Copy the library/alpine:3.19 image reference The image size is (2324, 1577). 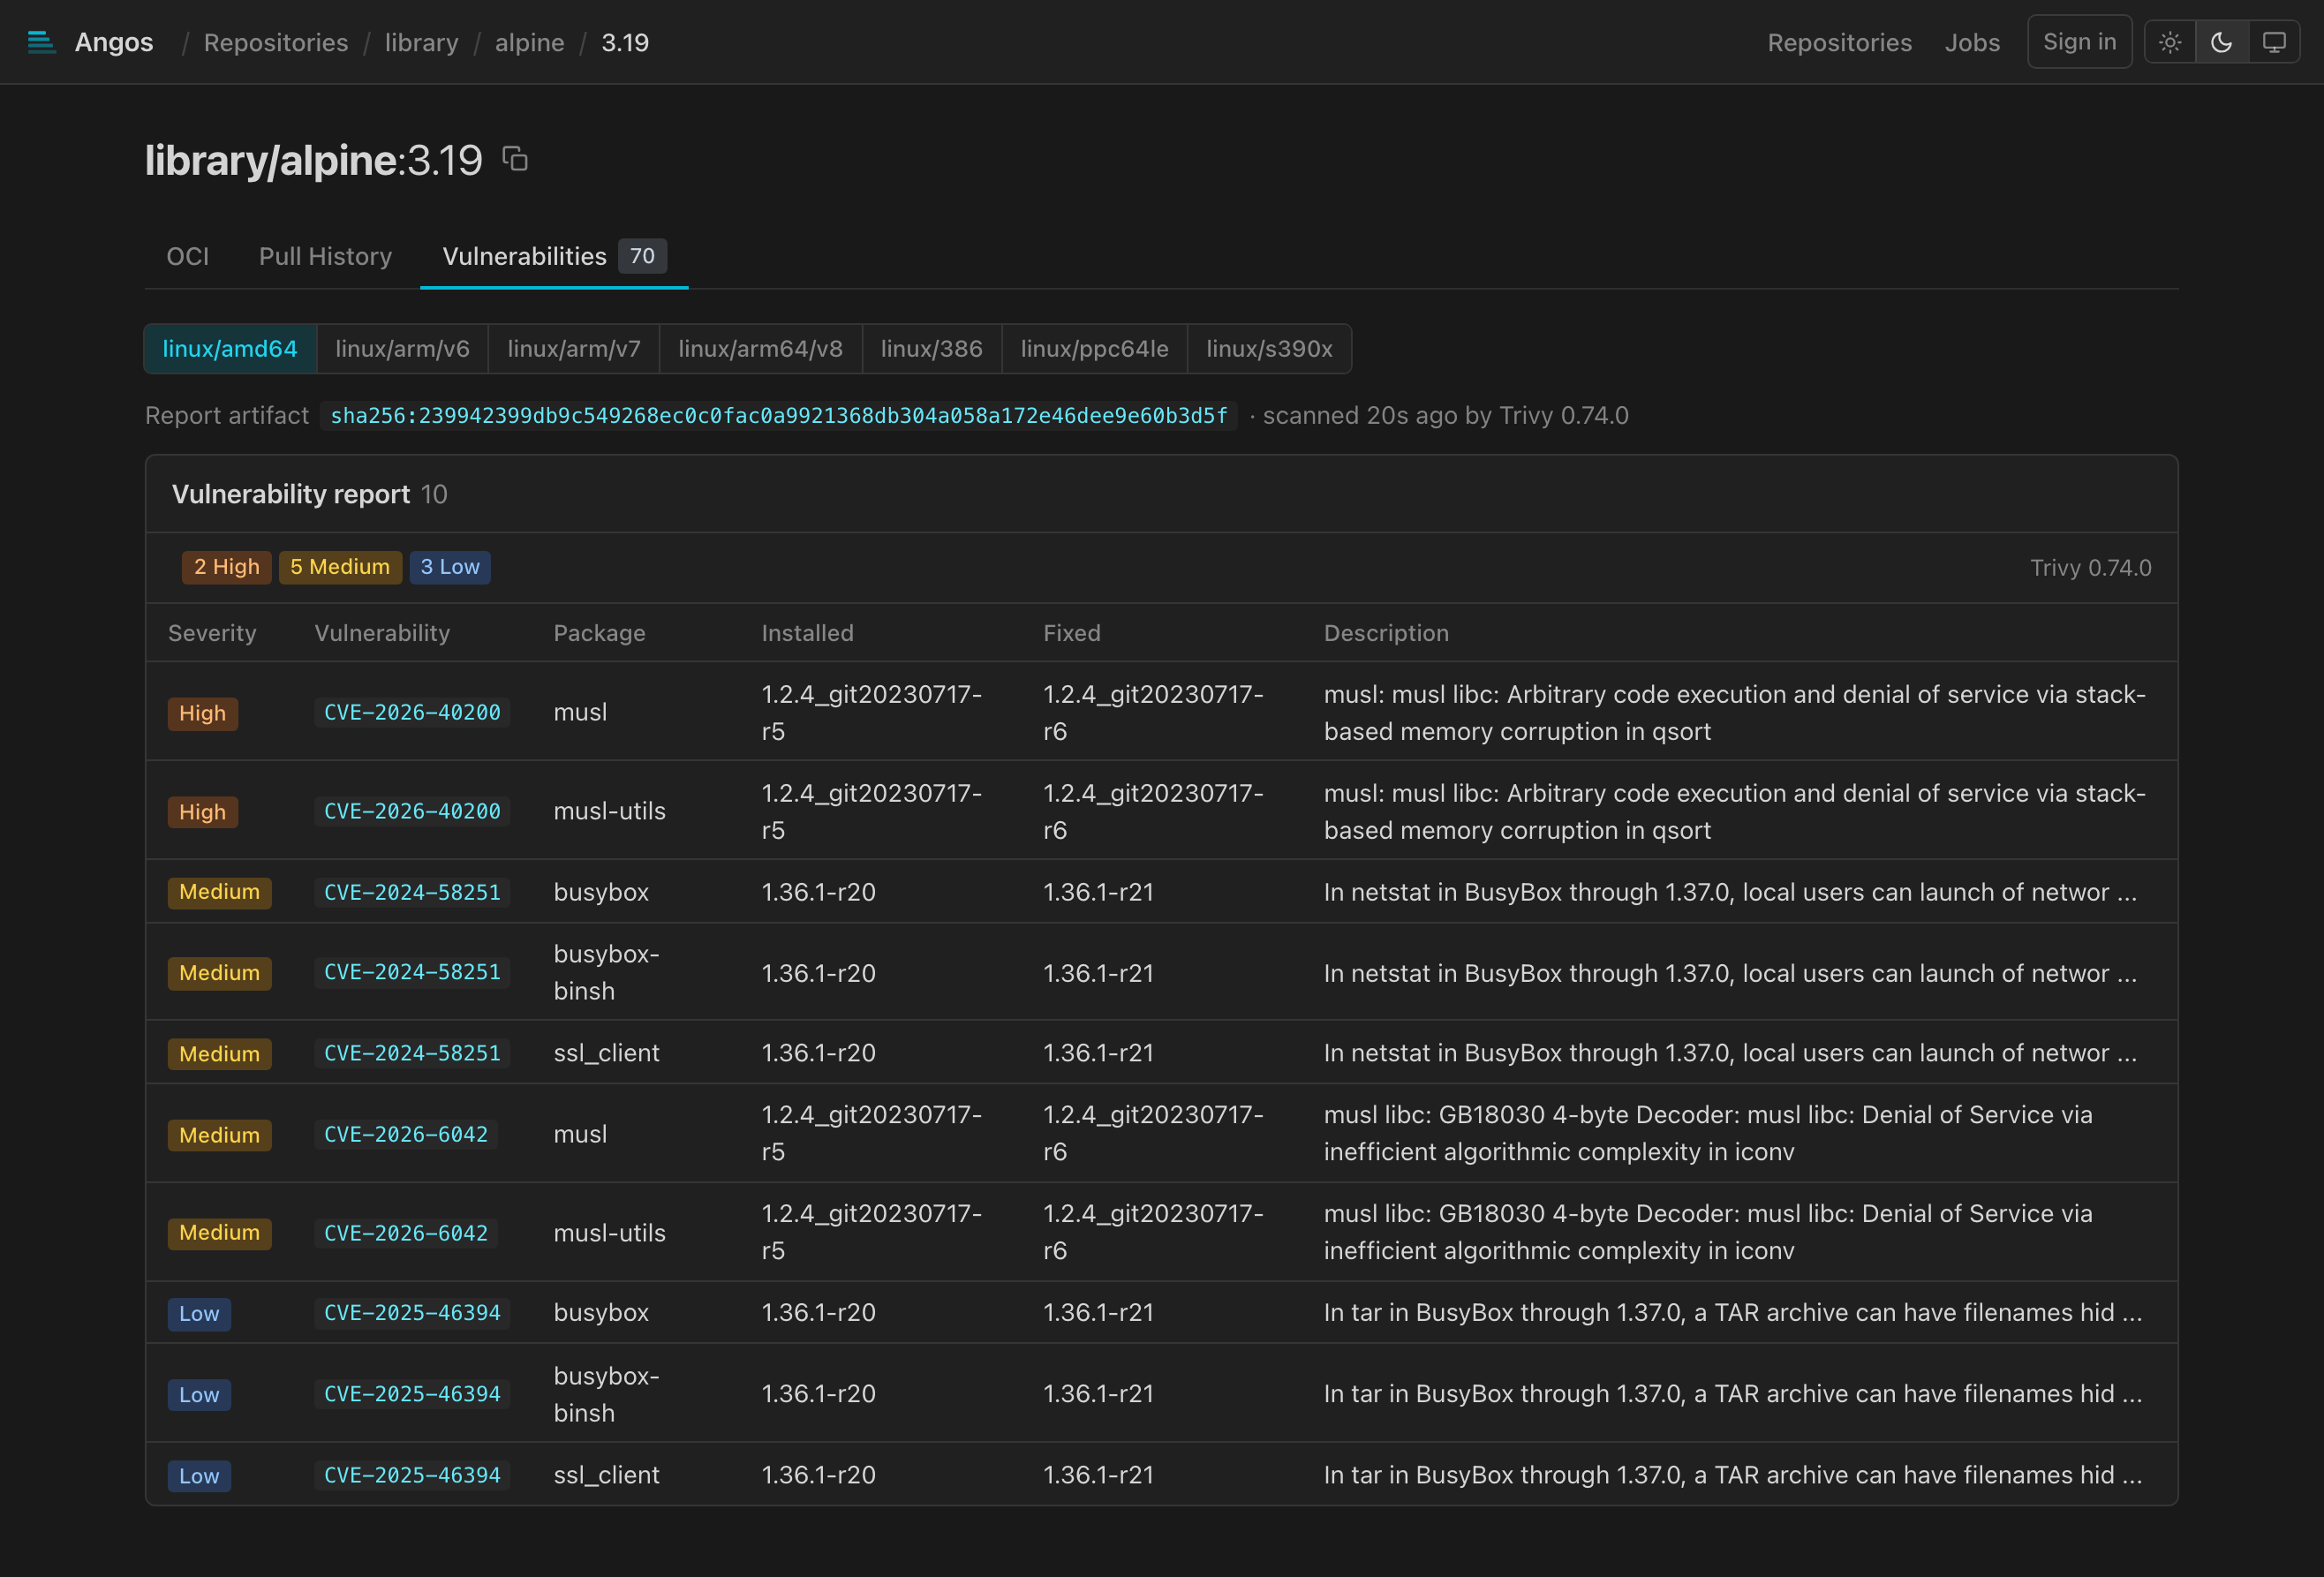click(x=515, y=159)
